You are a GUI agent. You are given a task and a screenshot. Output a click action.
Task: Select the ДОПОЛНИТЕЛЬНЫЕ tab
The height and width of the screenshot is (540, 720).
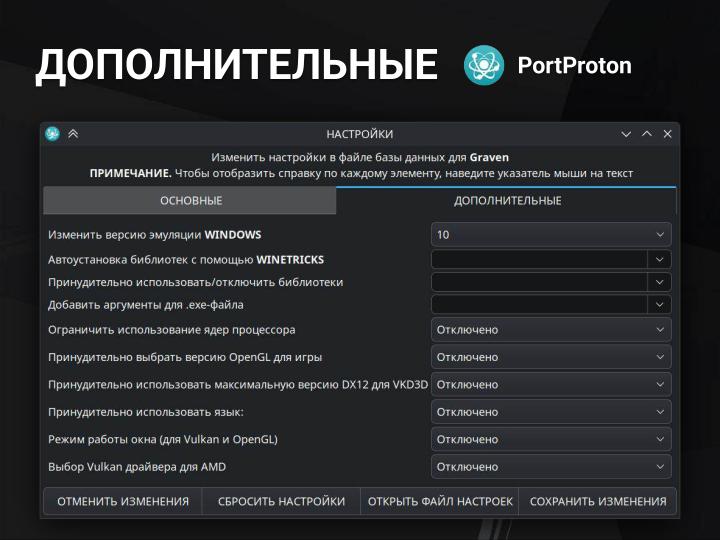click(506, 201)
